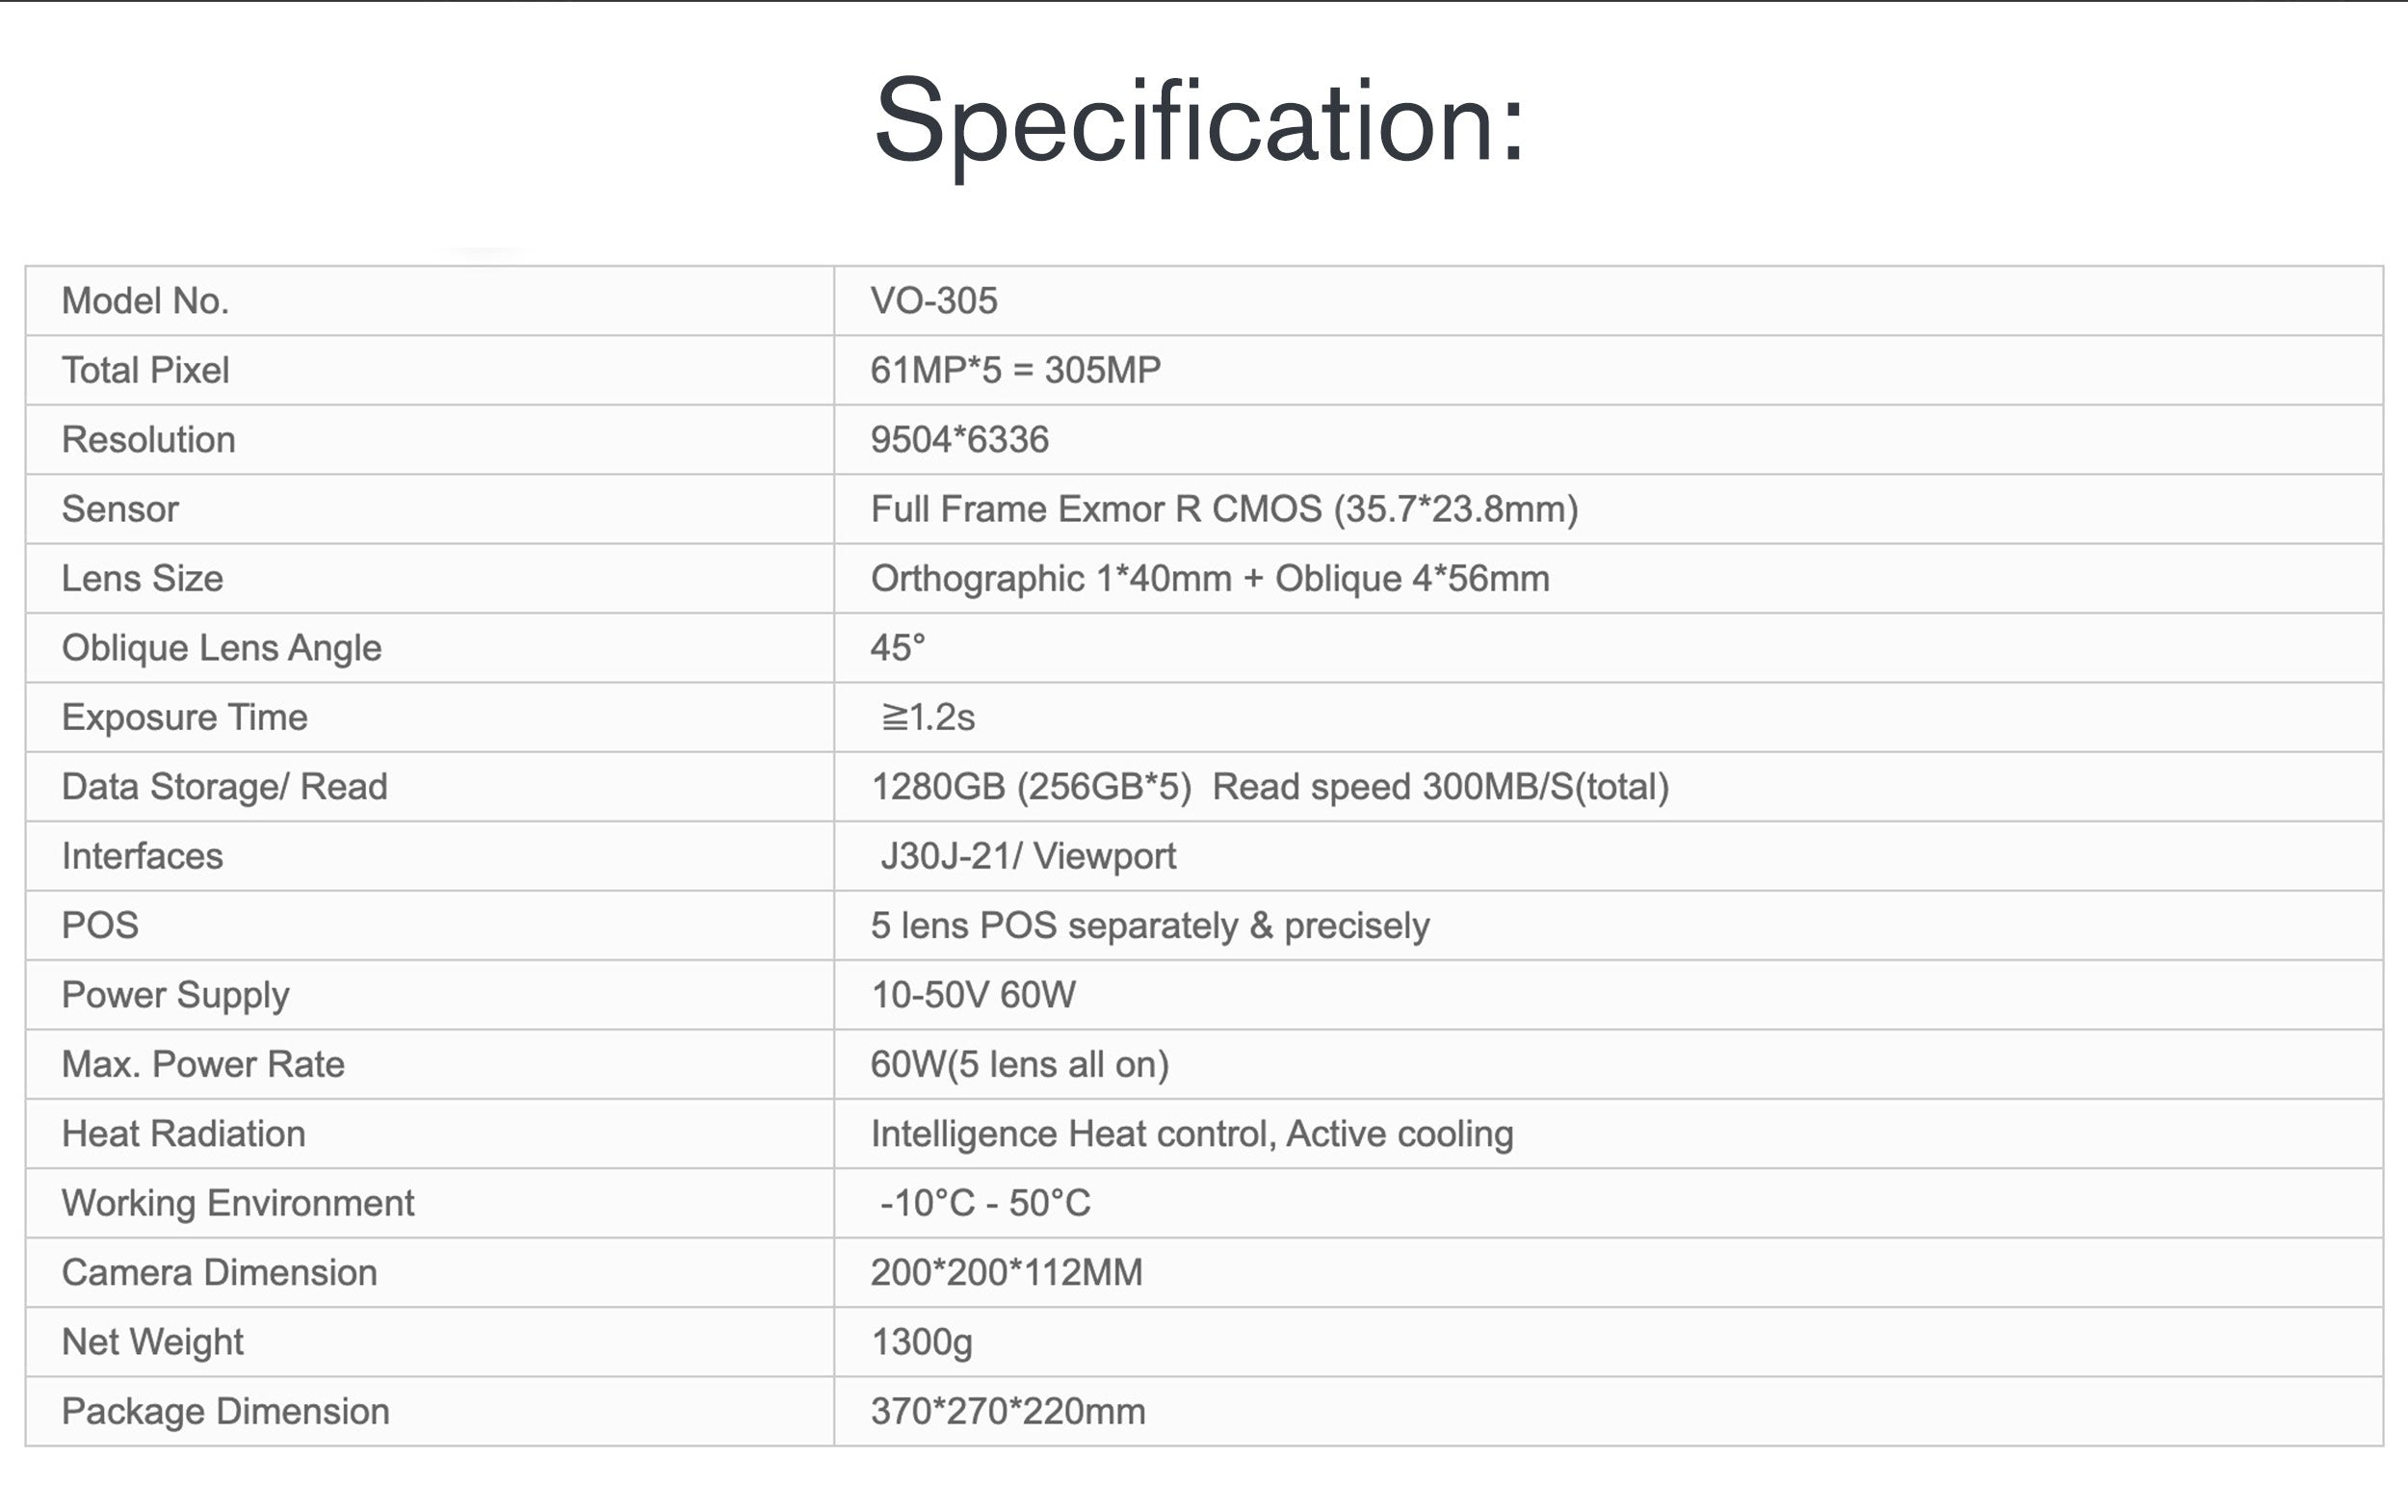Image resolution: width=2408 pixels, height=1512 pixels.
Task: Click the 1300g net weight value
Action: [921, 1342]
